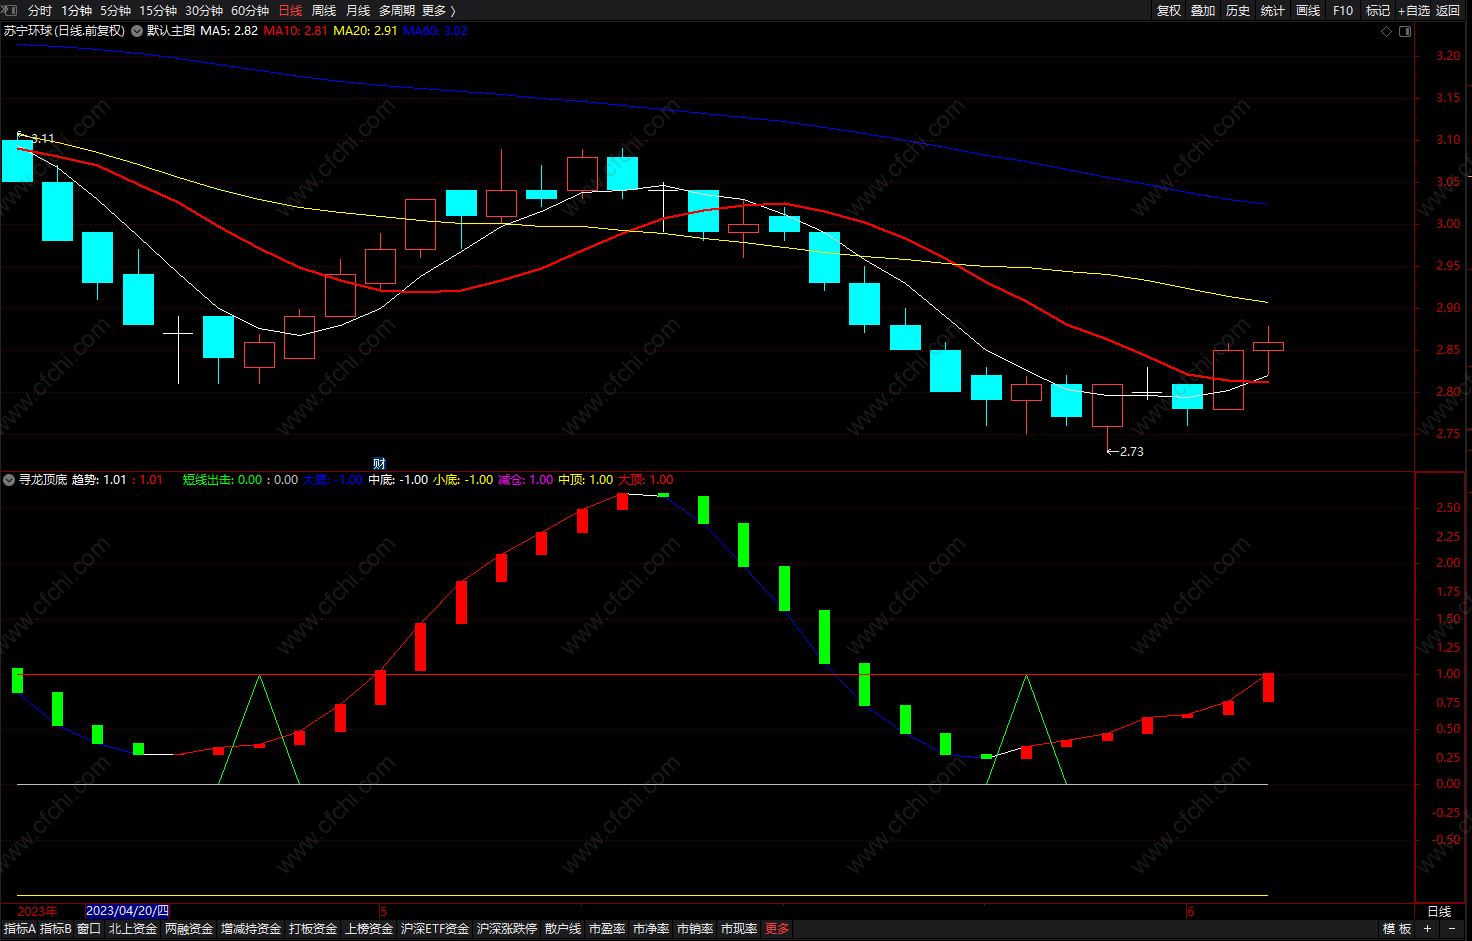Viewport: 1472px width, 941px height.
Task: Select 上榜资金 indicator
Action: pos(369,929)
